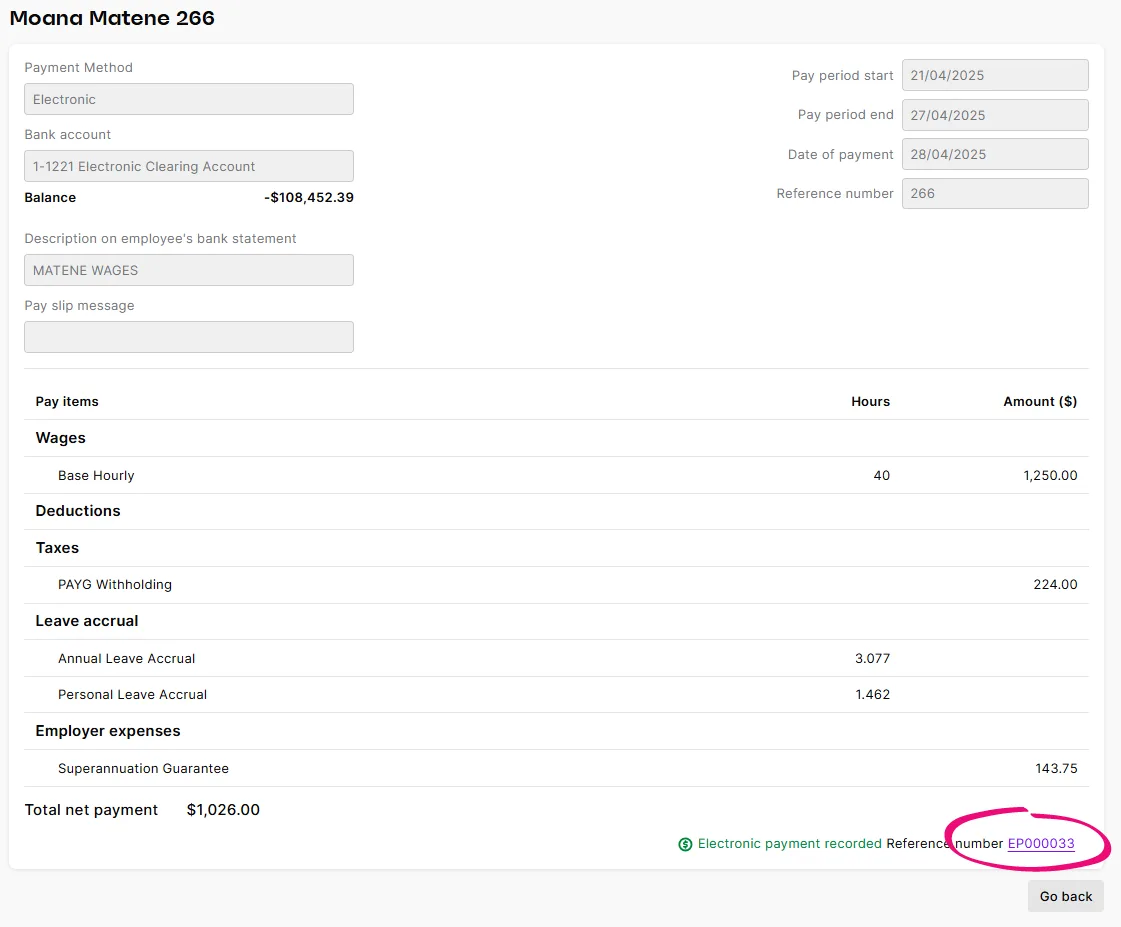Select the Date of payment 28/04/2025 field

point(994,153)
